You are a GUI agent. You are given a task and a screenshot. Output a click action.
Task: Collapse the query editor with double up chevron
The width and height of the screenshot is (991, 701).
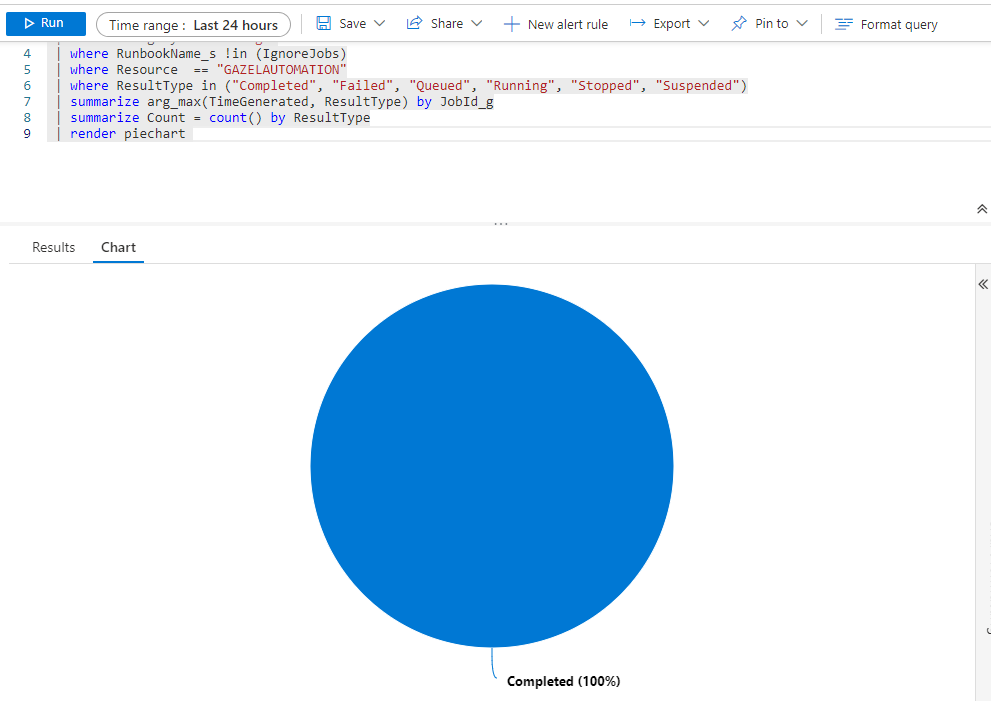click(982, 209)
